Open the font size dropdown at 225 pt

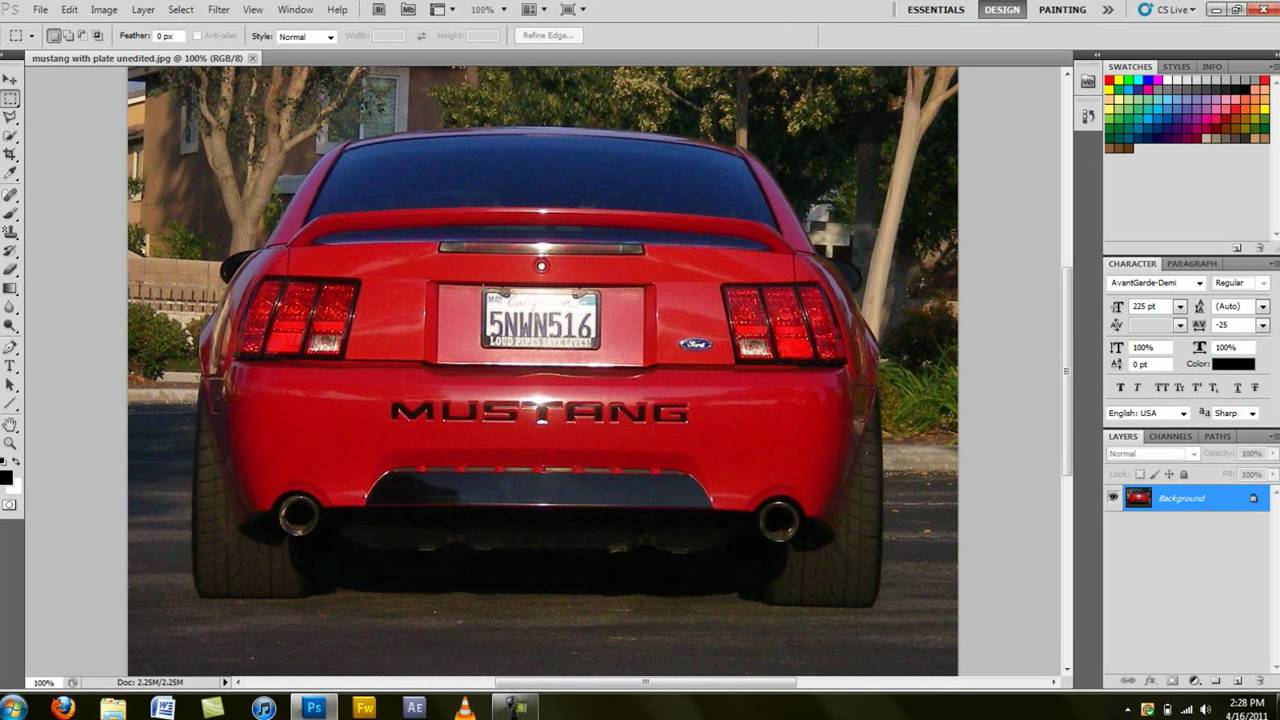pyautogui.click(x=1180, y=307)
